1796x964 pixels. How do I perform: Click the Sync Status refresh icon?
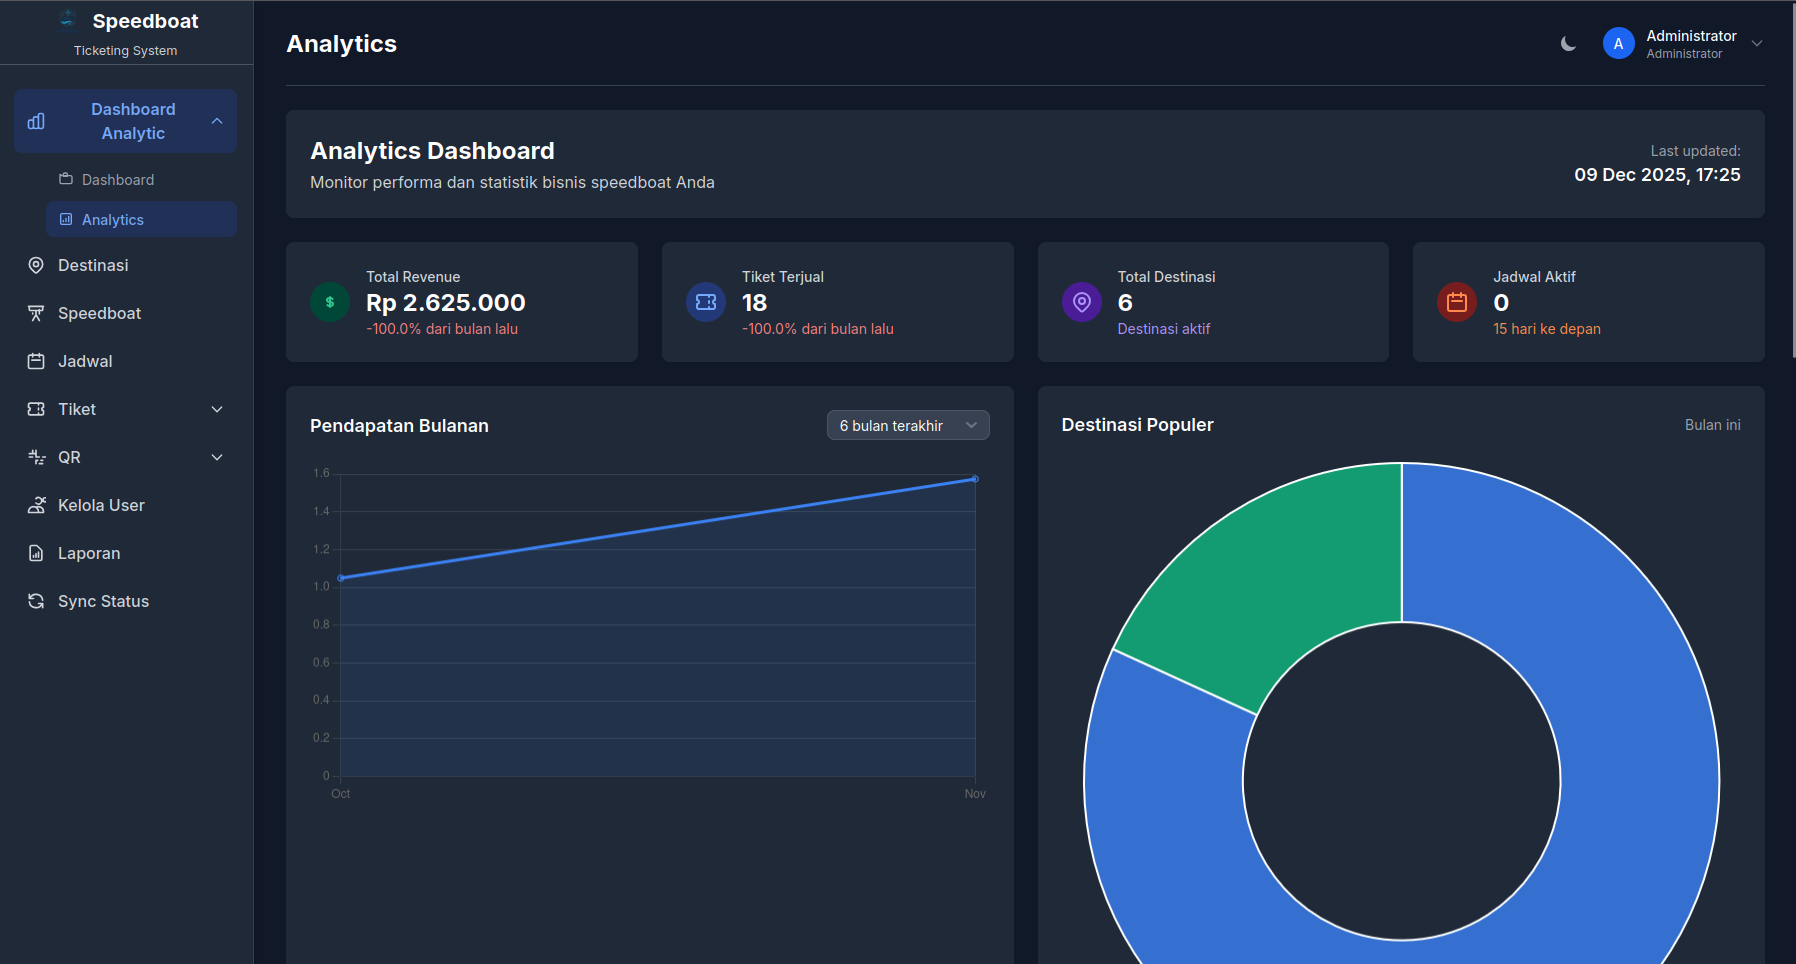[x=36, y=601]
